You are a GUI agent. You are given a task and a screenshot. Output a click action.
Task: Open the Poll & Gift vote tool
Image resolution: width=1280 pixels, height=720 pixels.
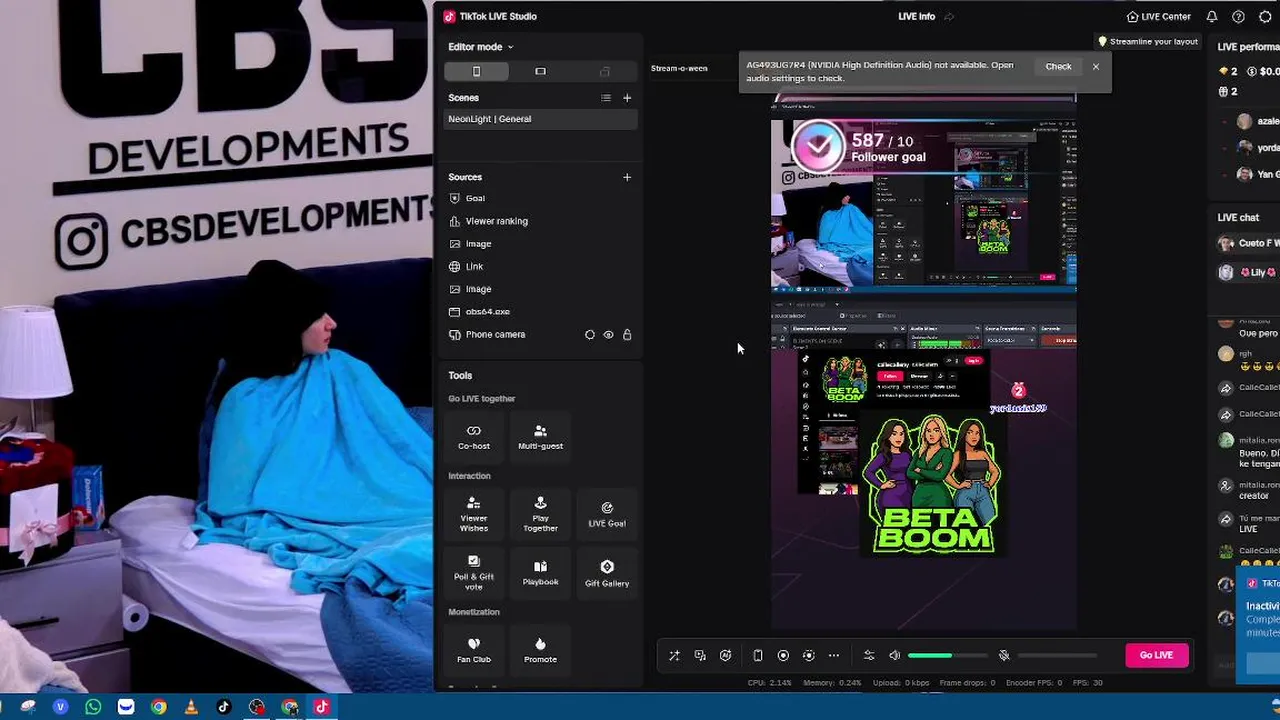tap(474, 573)
